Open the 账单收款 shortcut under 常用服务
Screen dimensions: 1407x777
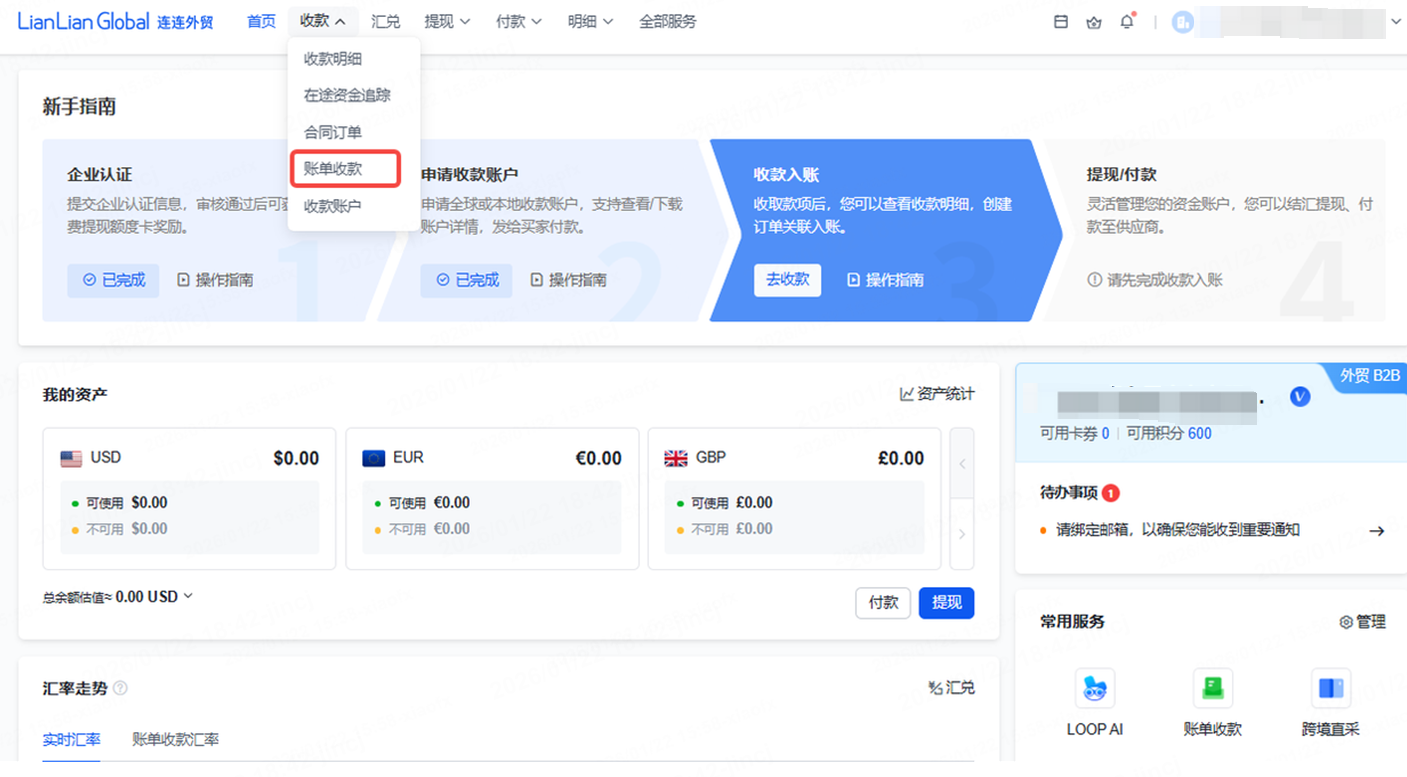[x=1212, y=704]
